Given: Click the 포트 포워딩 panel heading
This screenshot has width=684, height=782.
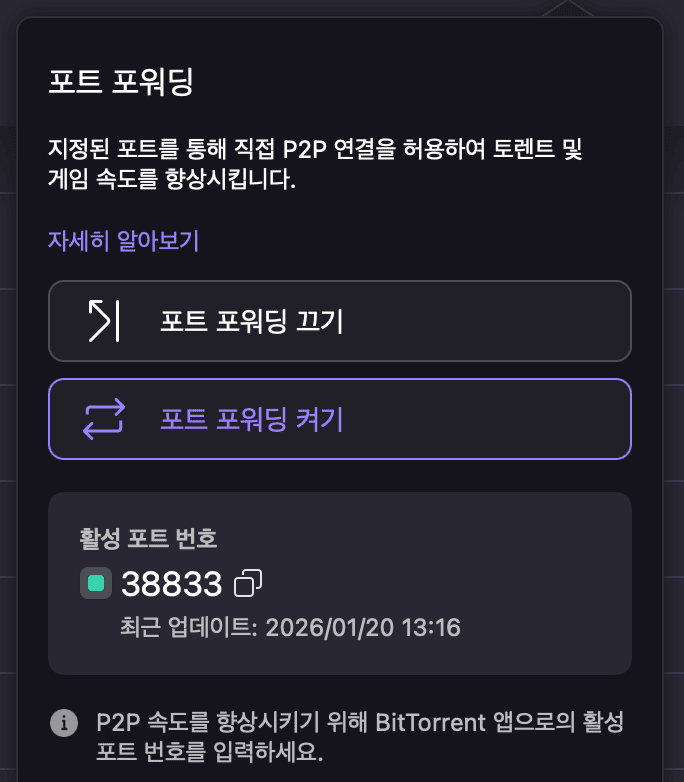Looking at the screenshot, I should click(121, 81).
